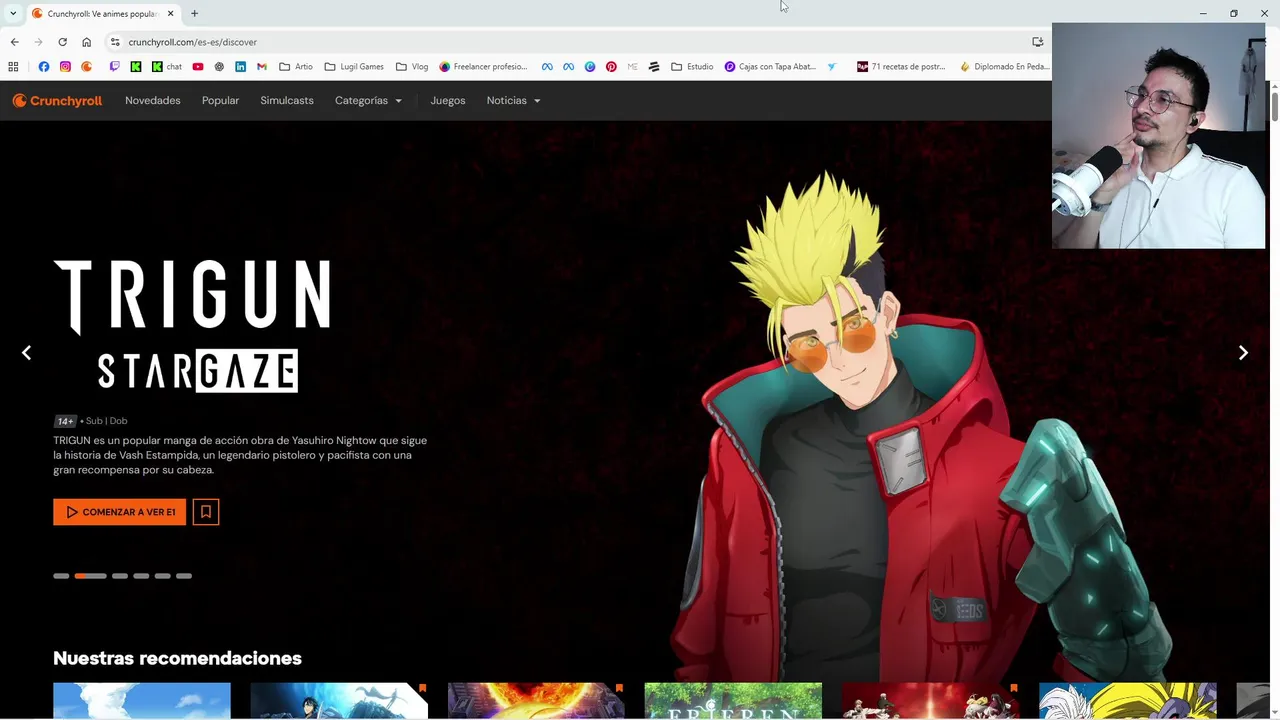Show the next hero carousel slide

1243,353
